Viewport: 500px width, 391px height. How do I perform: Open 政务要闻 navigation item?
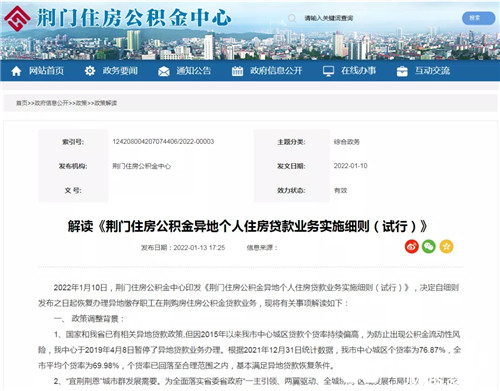tap(120, 71)
